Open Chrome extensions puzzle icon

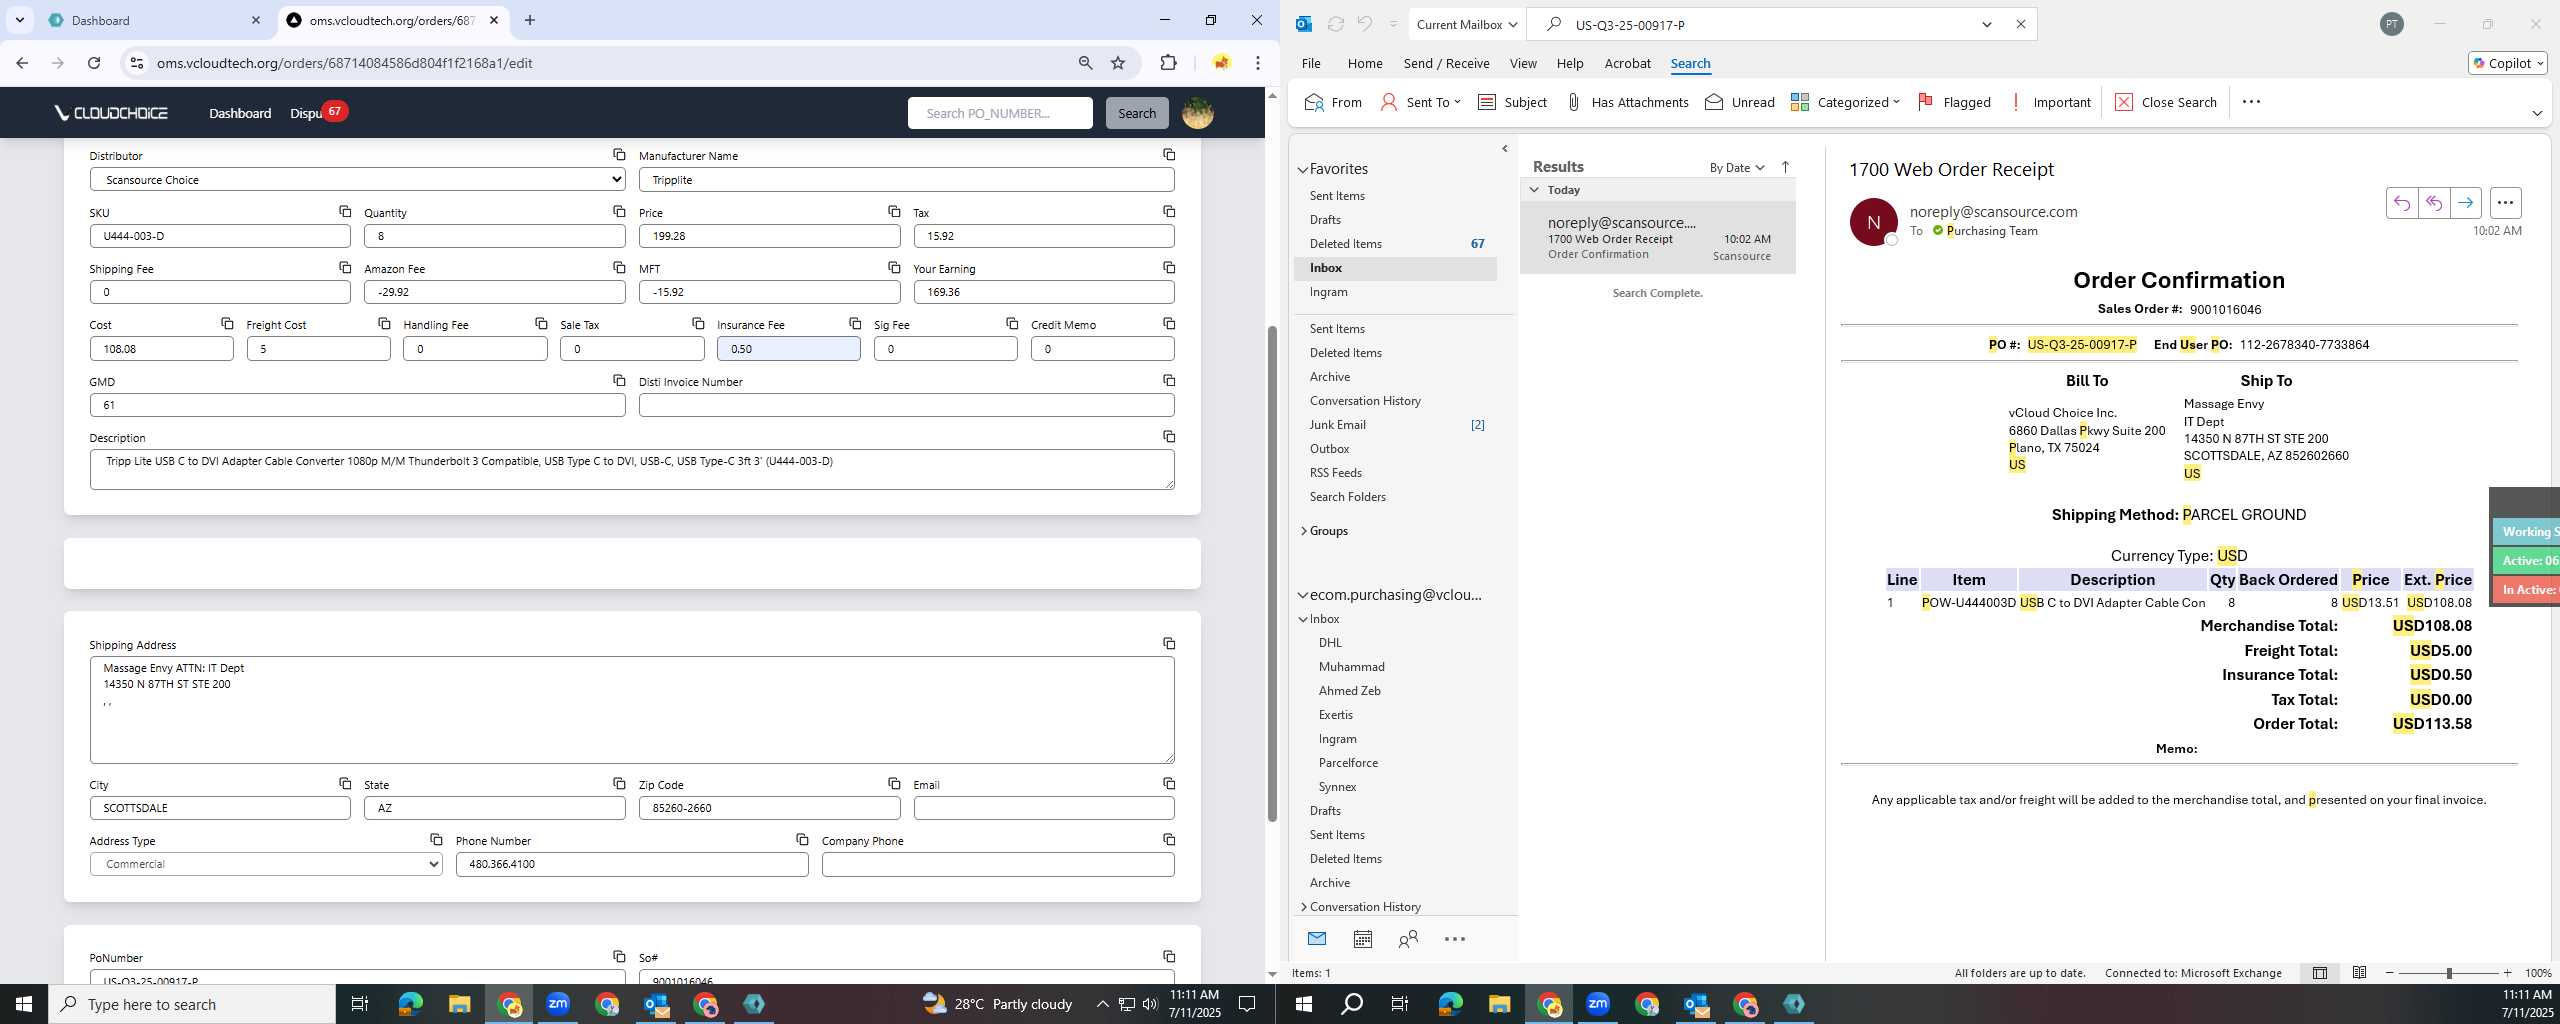tap(1168, 63)
